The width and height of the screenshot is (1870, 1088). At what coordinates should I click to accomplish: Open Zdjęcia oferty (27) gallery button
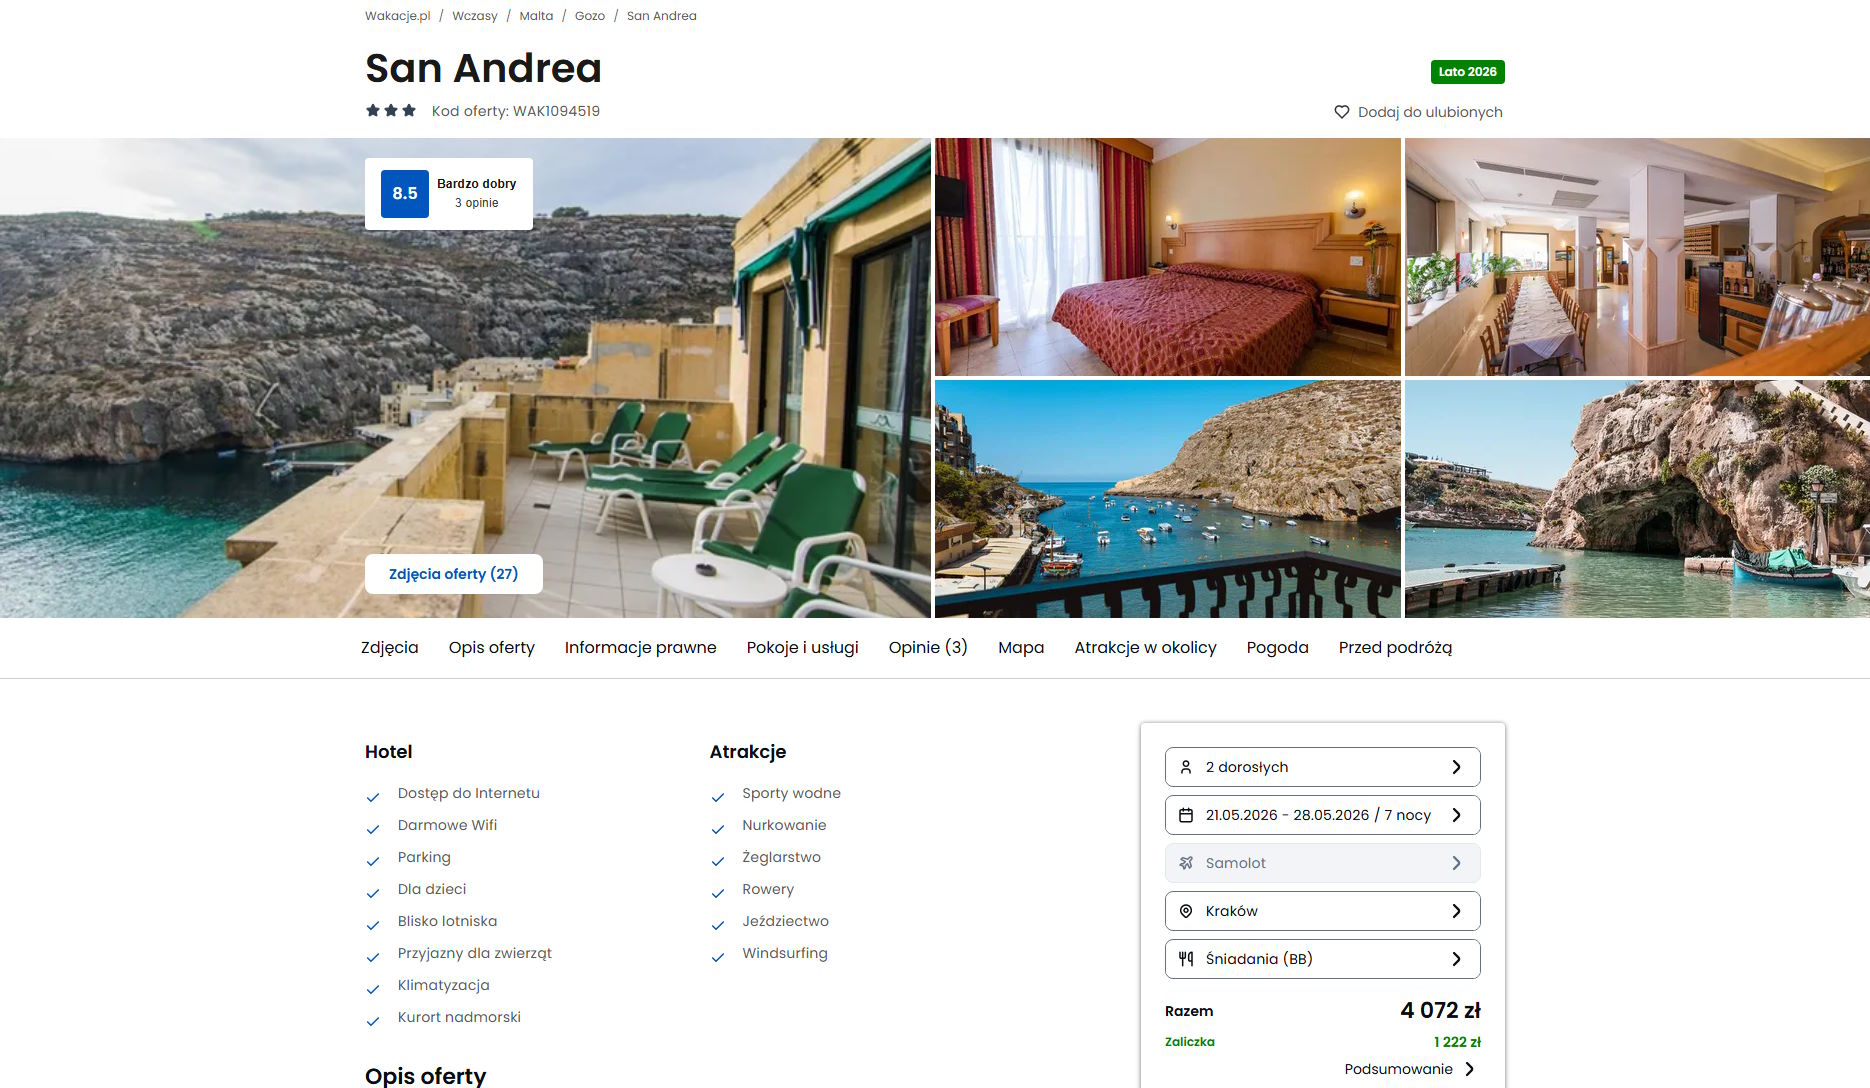[454, 574]
